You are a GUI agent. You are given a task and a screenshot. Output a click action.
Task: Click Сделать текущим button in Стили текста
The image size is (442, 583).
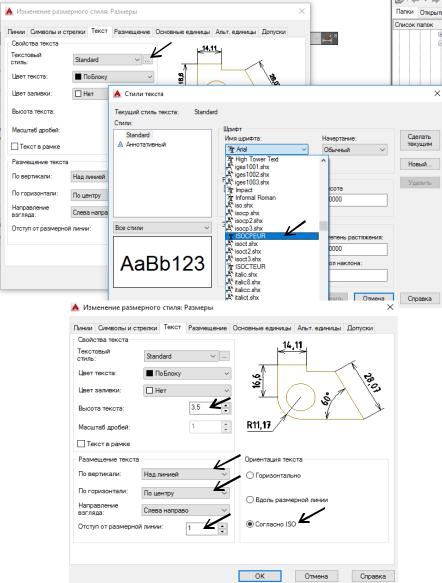coord(420,140)
